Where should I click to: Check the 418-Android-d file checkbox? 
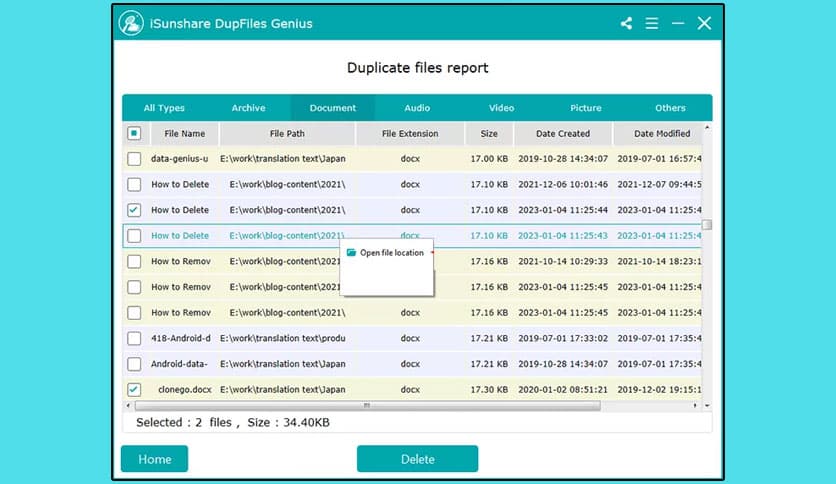click(134, 338)
